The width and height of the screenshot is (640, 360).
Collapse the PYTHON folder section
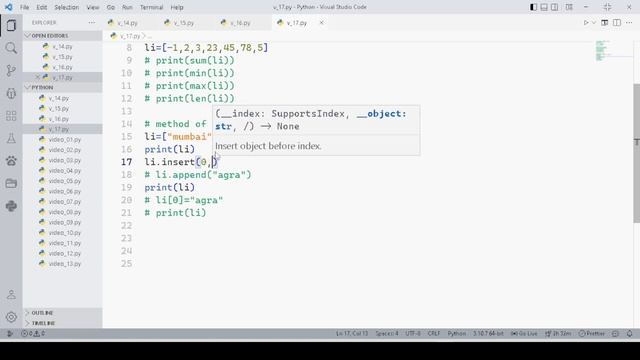62,87
